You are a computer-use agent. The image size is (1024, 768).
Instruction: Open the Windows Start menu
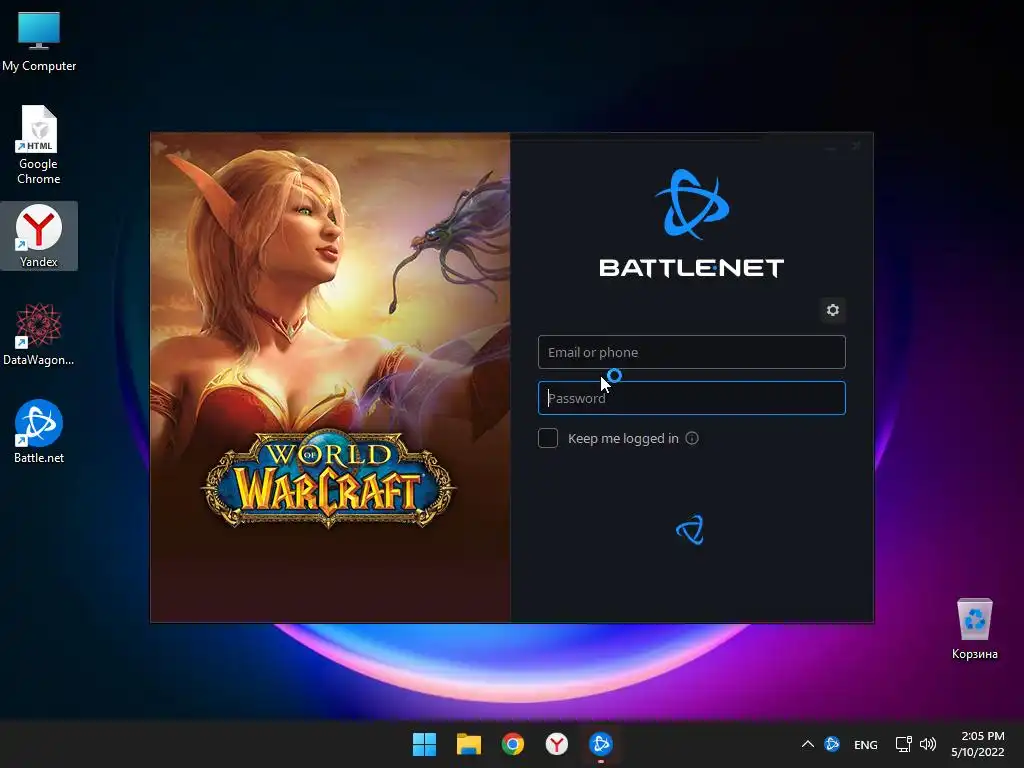tap(424, 744)
